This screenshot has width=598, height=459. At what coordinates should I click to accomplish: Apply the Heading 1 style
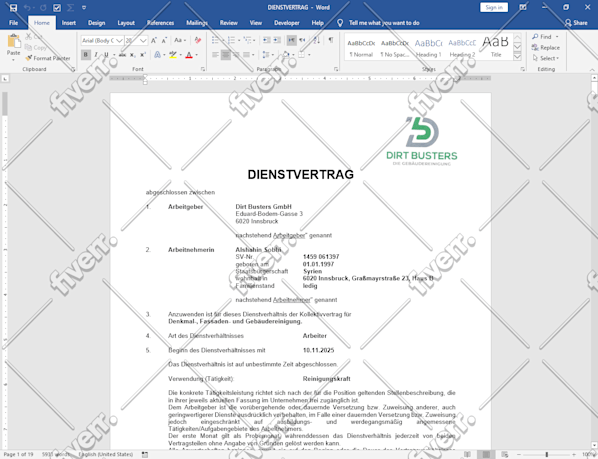coord(429,47)
